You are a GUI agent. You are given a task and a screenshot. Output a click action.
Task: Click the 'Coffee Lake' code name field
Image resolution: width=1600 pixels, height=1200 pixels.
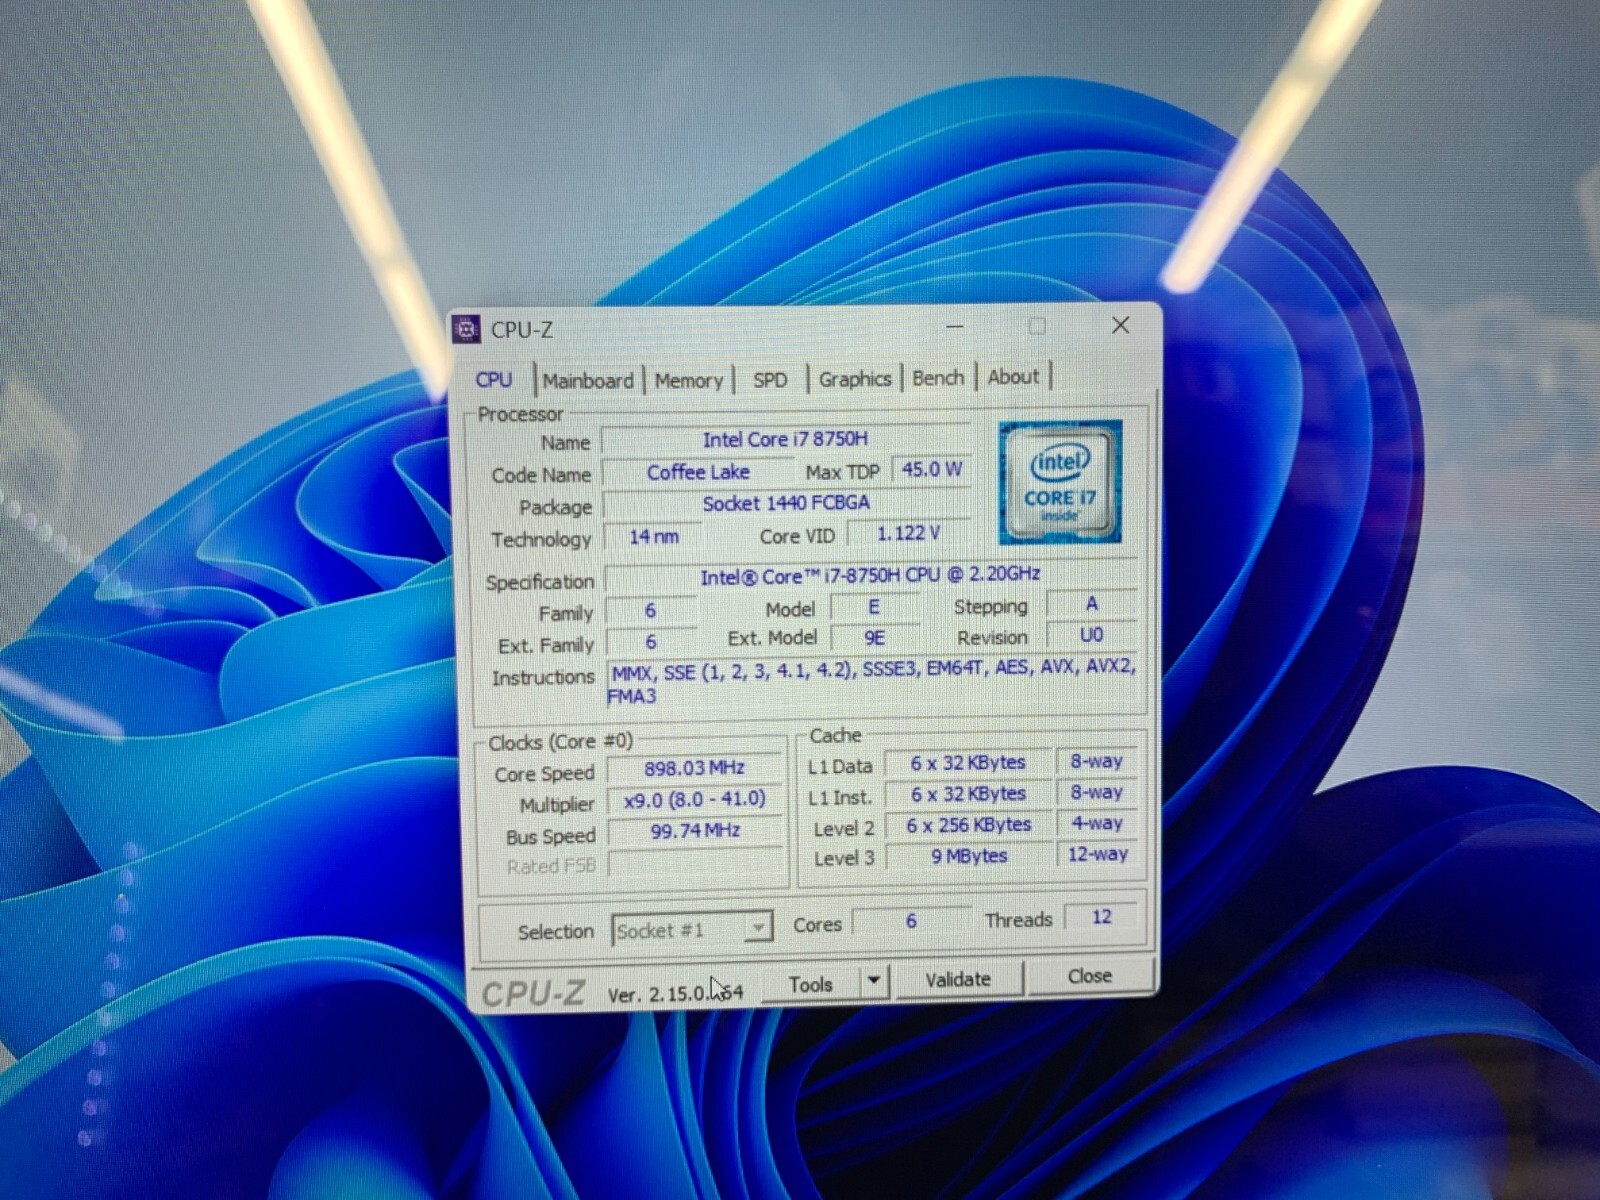tap(698, 472)
